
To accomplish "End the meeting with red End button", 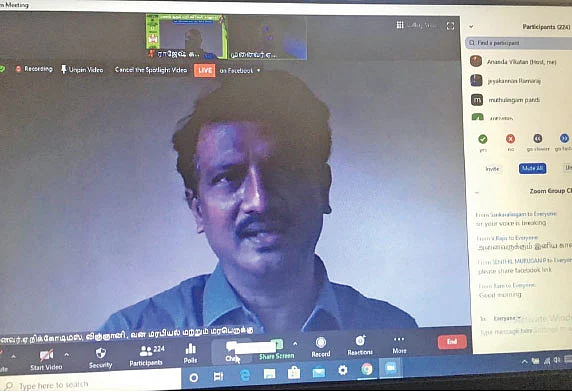I will click(x=452, y=342).
